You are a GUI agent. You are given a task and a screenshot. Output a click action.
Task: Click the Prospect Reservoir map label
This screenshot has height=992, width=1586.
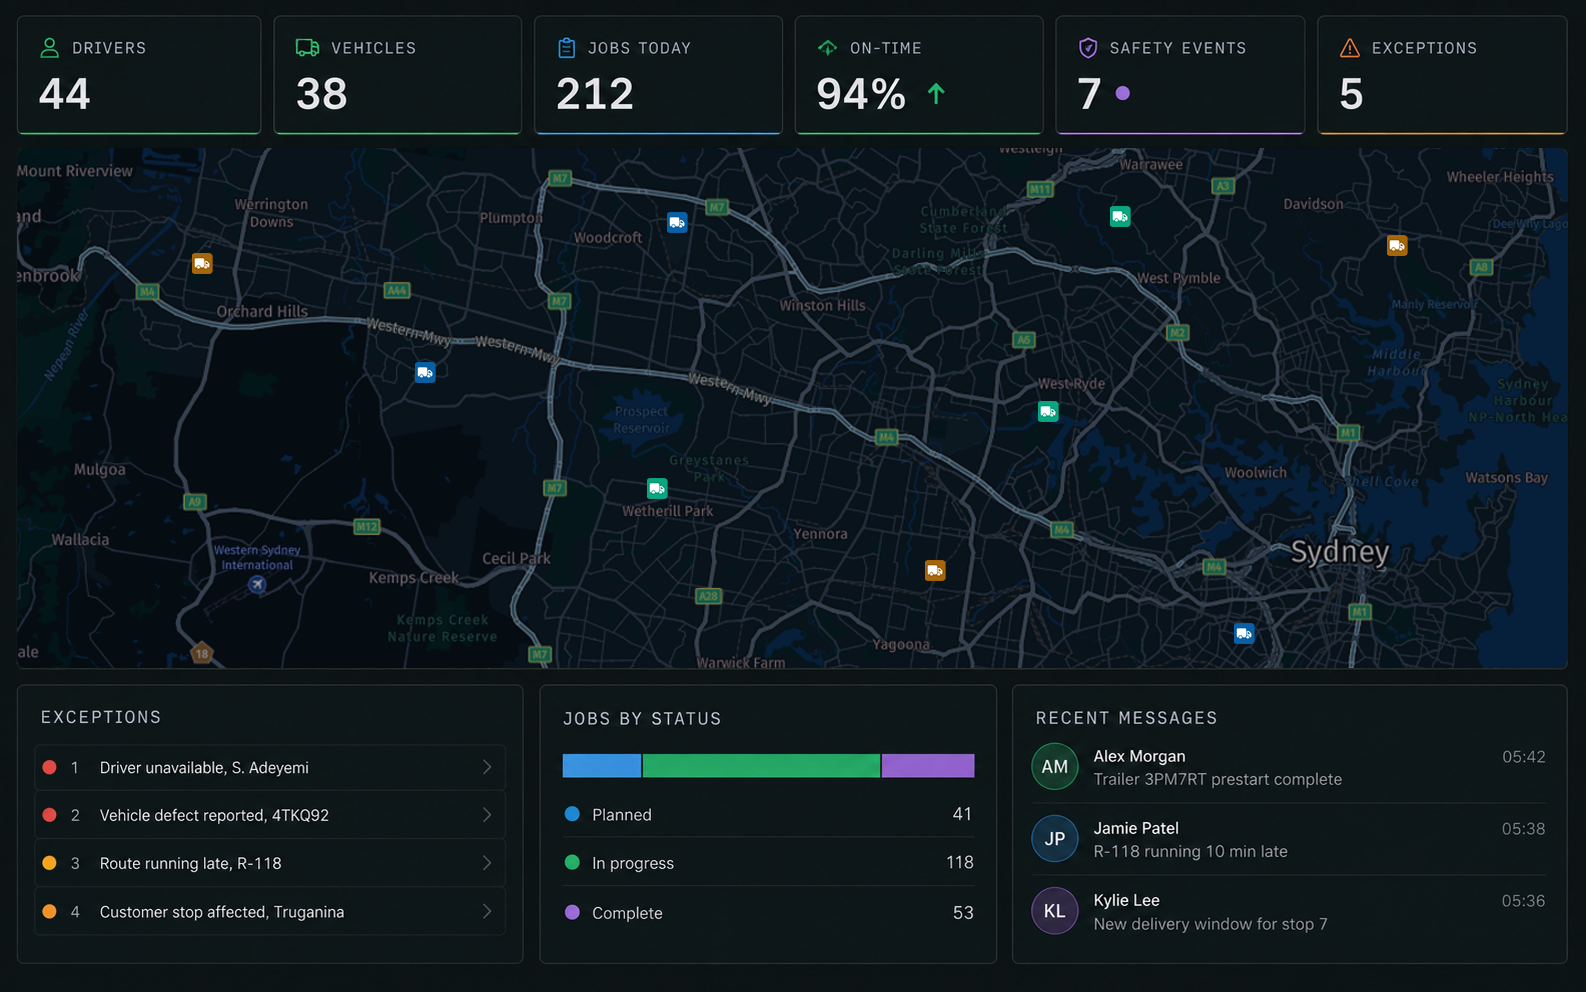(x=641, y=420)
